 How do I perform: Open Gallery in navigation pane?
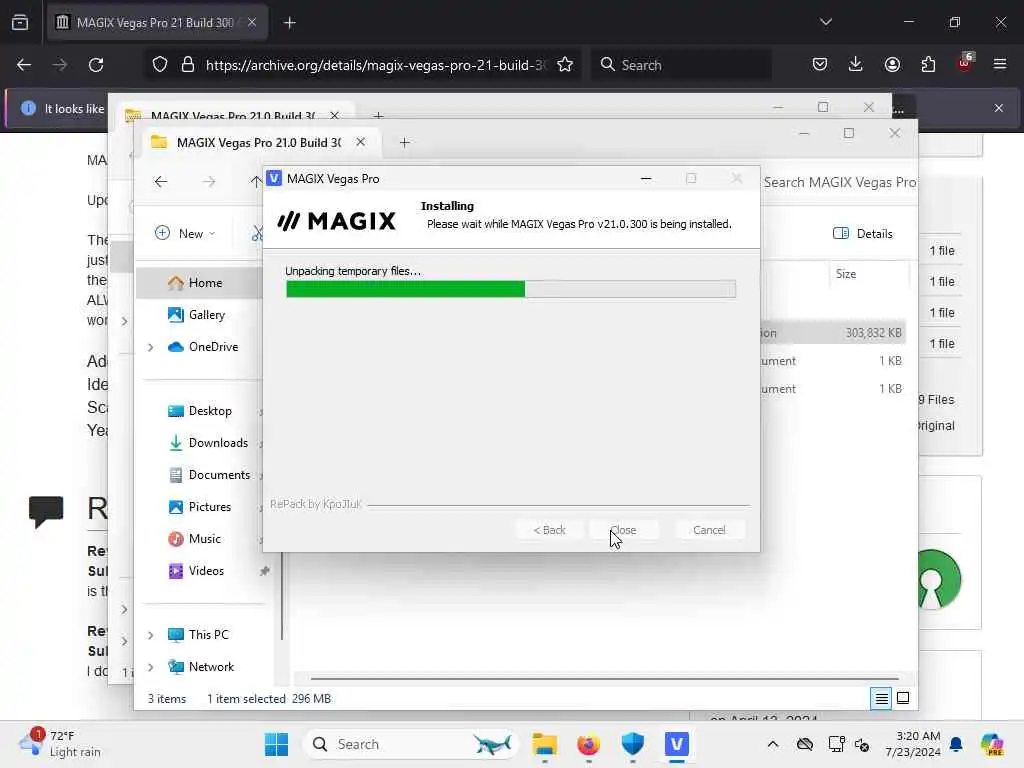pos(206,315)
